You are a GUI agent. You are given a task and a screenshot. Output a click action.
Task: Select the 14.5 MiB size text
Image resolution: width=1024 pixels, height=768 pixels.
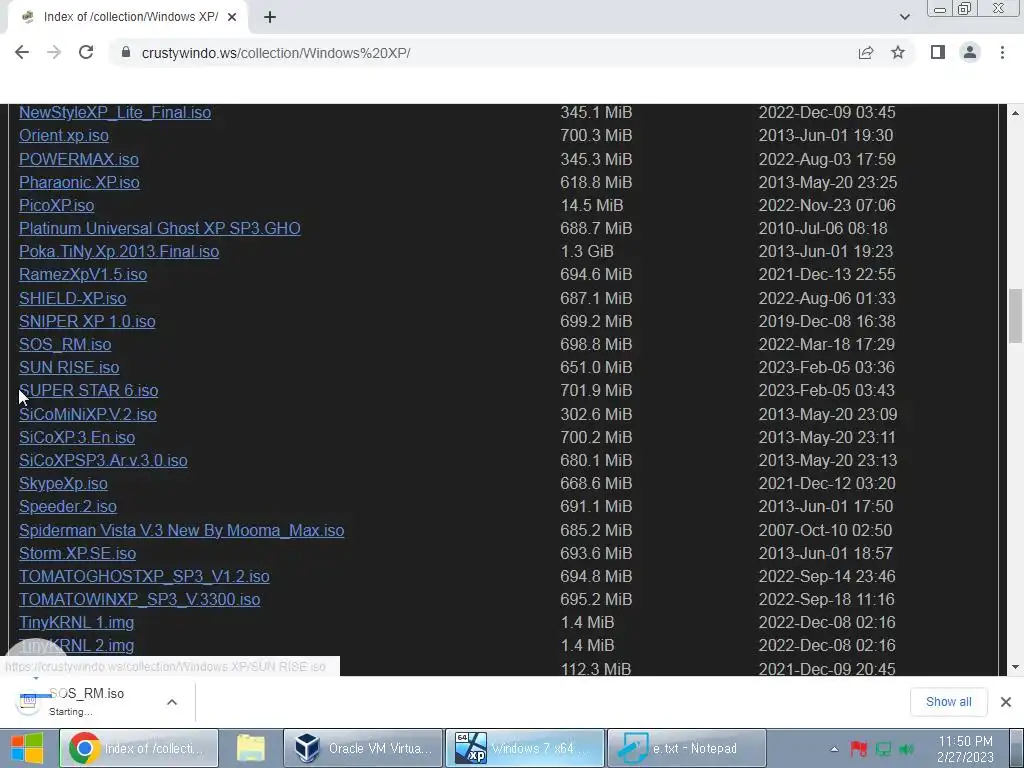592,205
